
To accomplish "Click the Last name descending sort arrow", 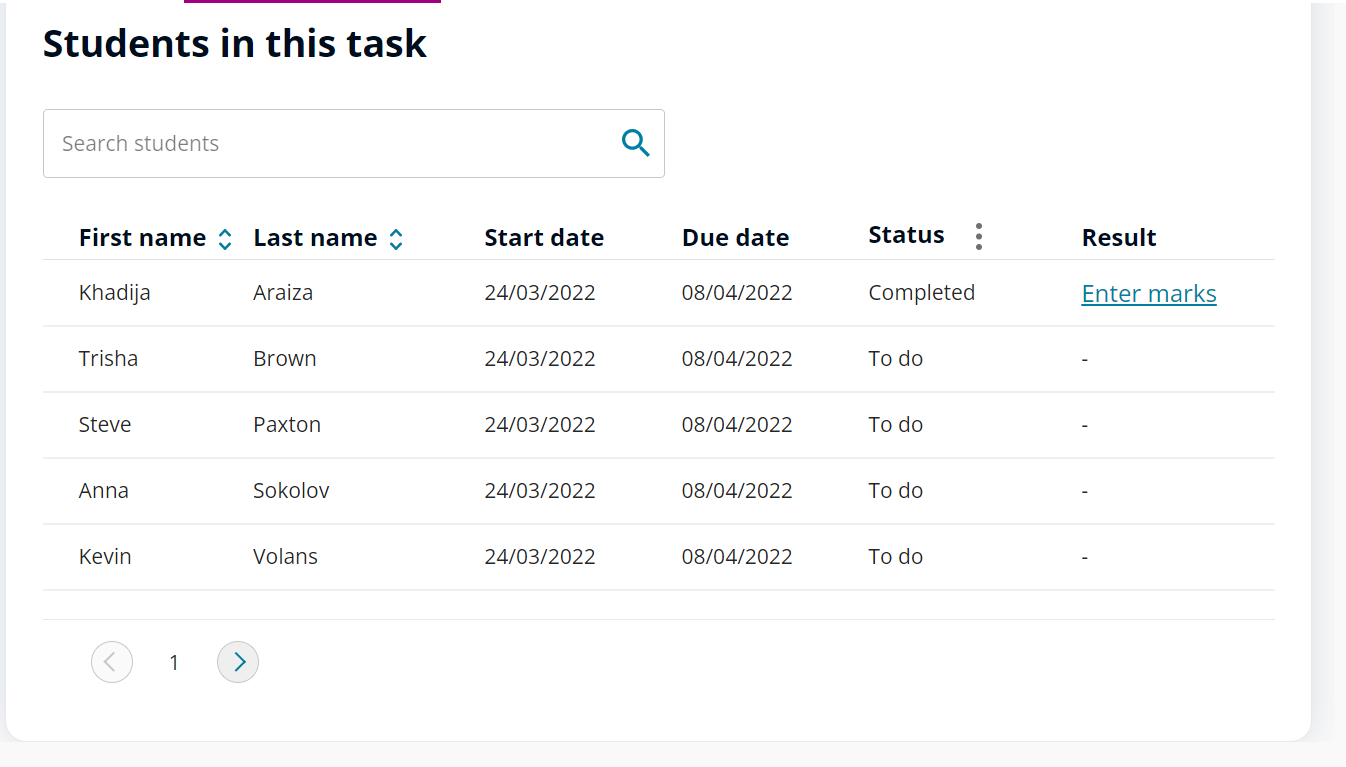I will click(396, 243).
